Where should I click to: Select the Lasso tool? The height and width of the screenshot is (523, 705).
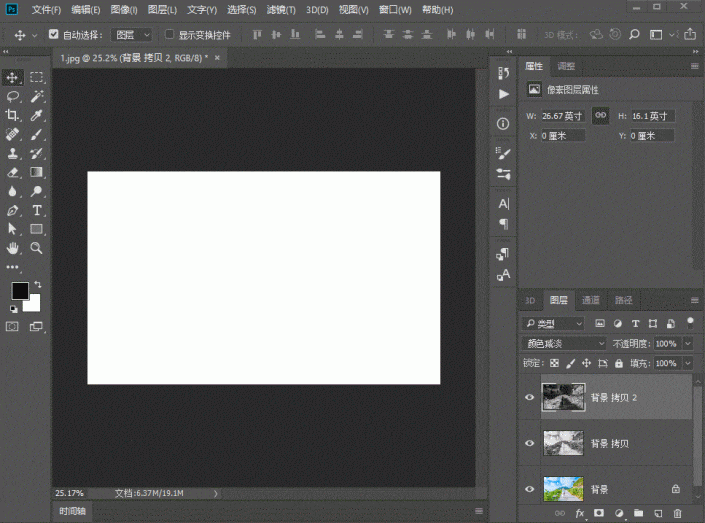[13, 96]
